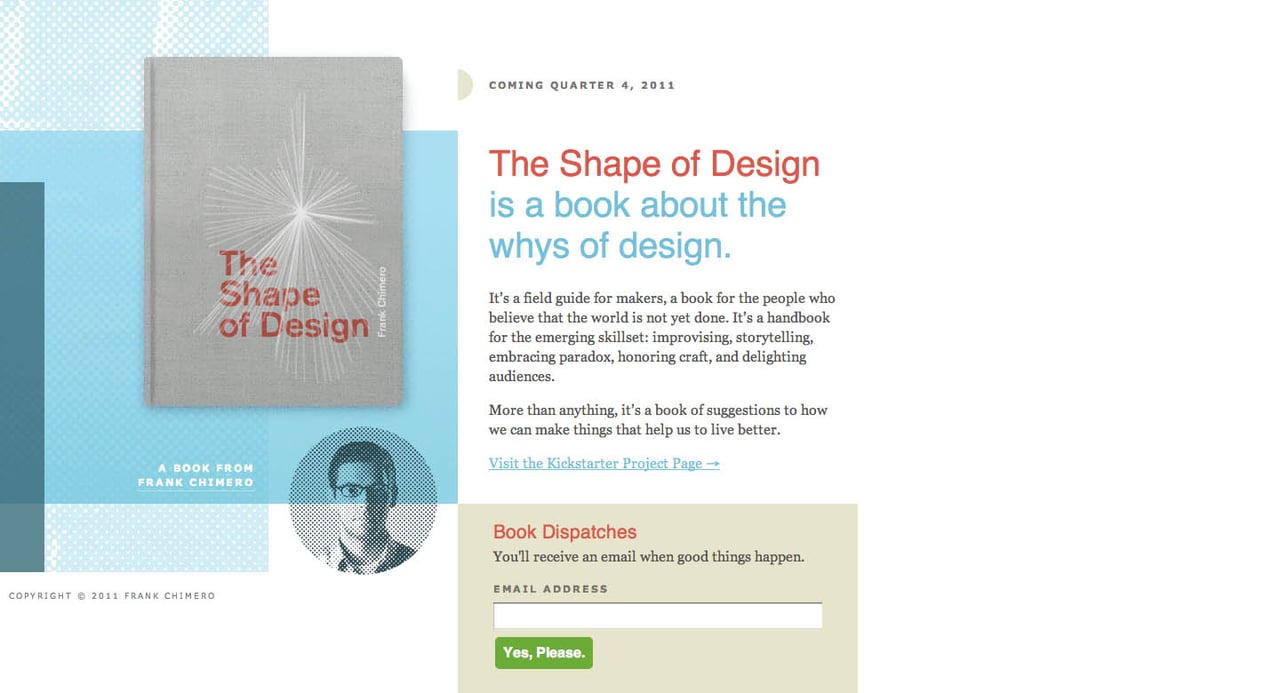Click the COMING QUARTER 4, 2011 label

point(582,85)
